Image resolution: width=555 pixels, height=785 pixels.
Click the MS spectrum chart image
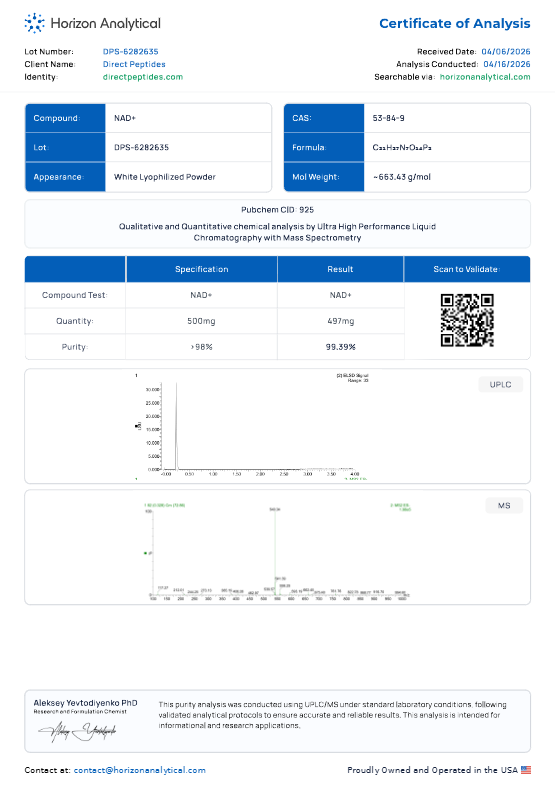point(277,551)
